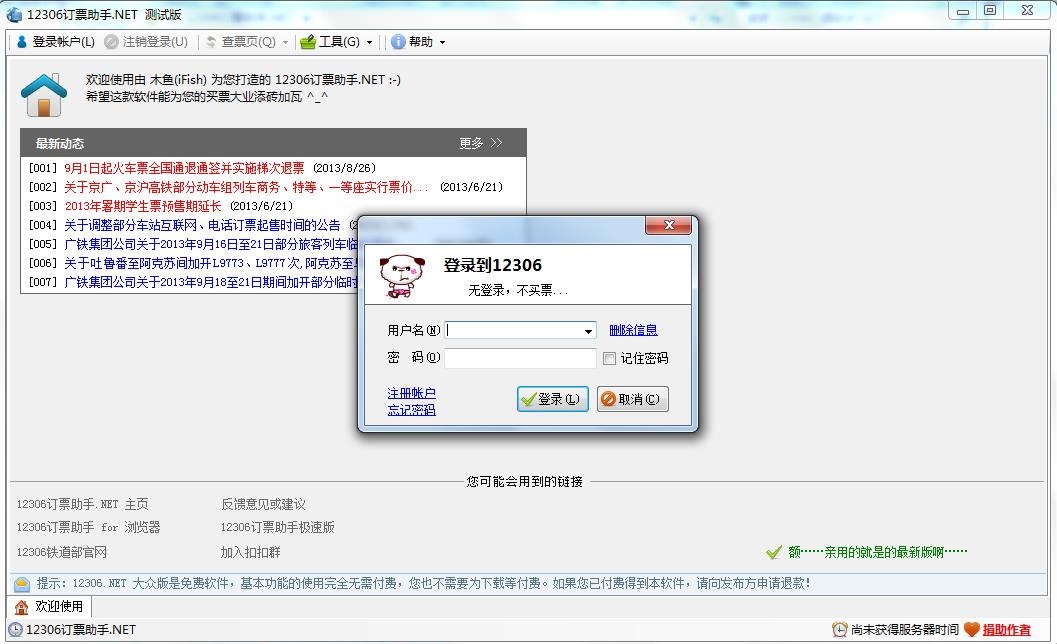
Task: Click the green checkmark version status icon
Action: point(774,552)
